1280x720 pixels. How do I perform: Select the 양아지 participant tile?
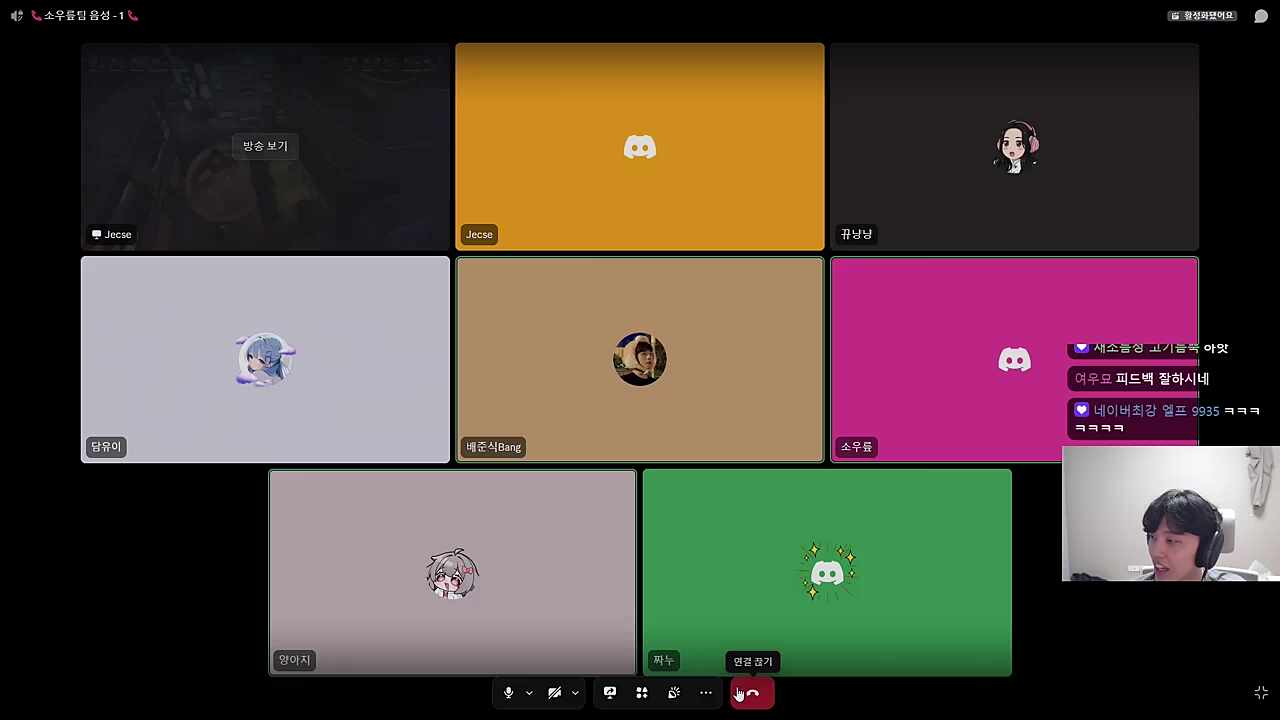click(452, 572)
